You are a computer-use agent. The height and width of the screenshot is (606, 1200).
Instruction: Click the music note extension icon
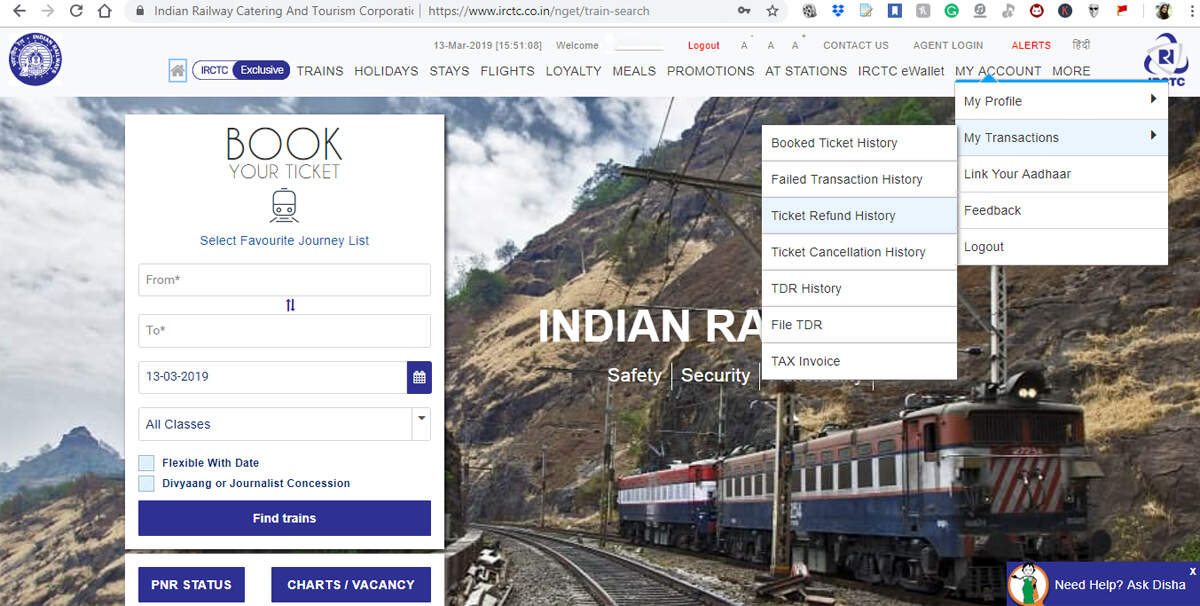coord(1008,11)
